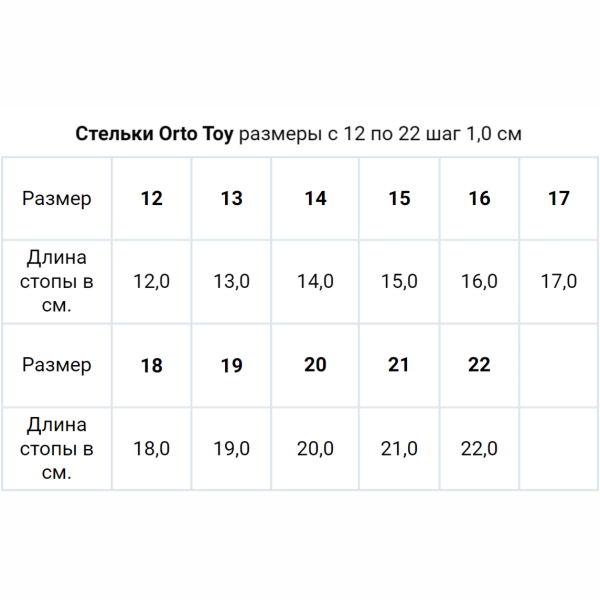Viewport: 600px width, 600px height.
Task: Select the bold size 21 header cell
Action: click(x=399, y=365)
